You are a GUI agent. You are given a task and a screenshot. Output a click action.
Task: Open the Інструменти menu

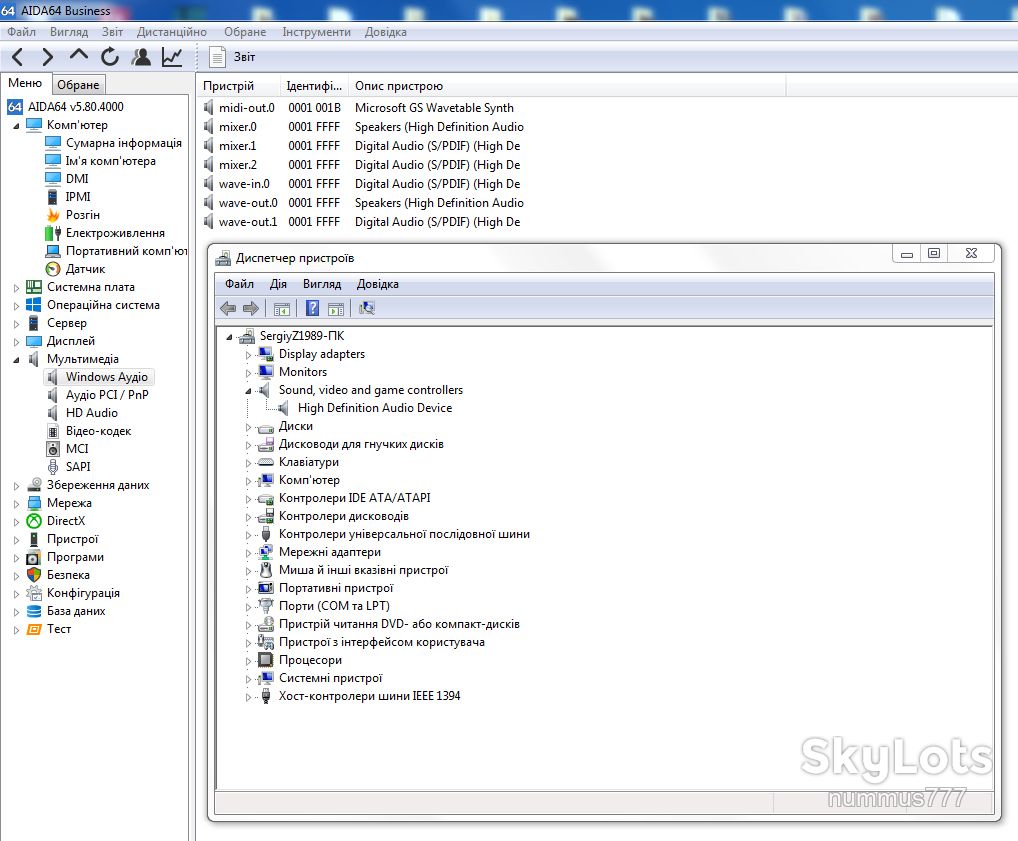point(316,32)
